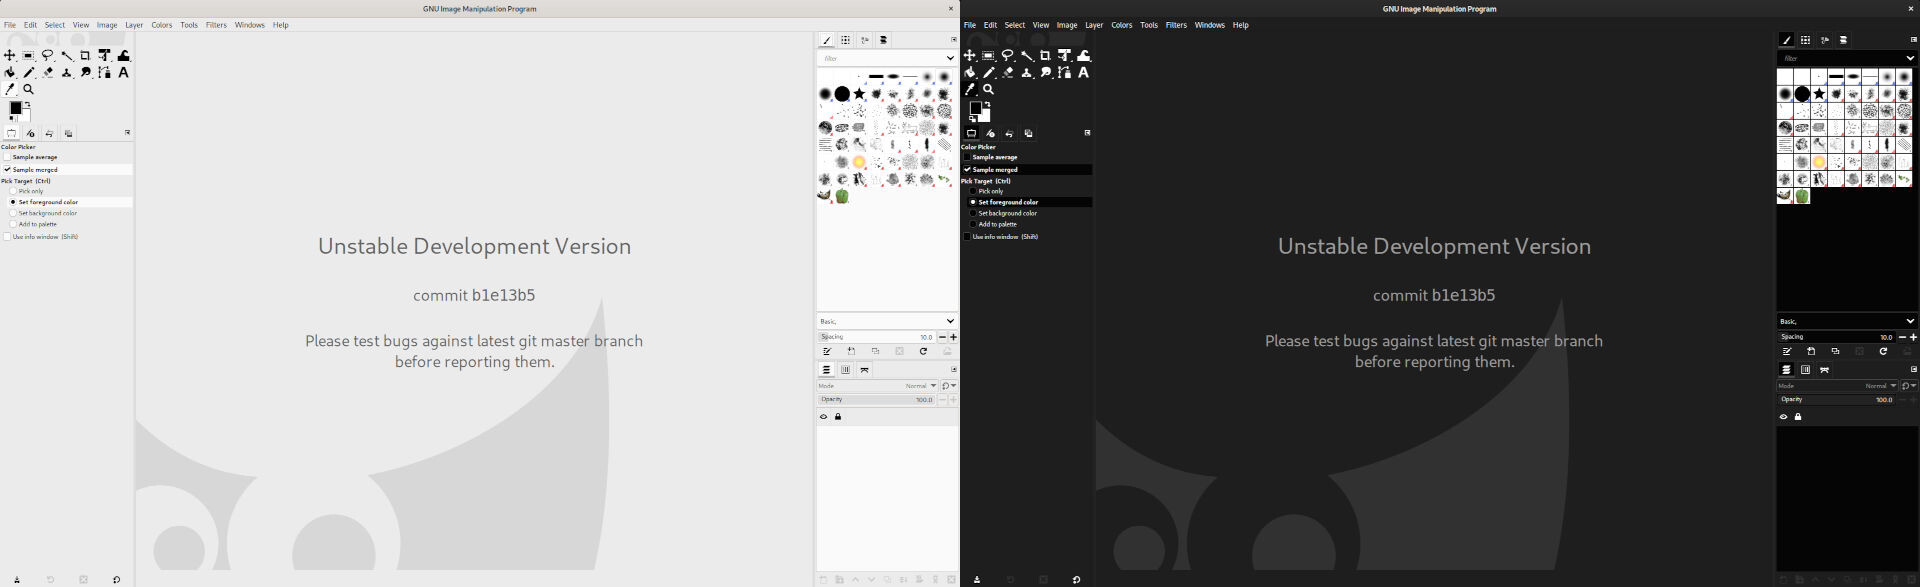Click the Refresh brushes icon in dark window
The image size is (1920, 587).
(x=1884, y=352)
